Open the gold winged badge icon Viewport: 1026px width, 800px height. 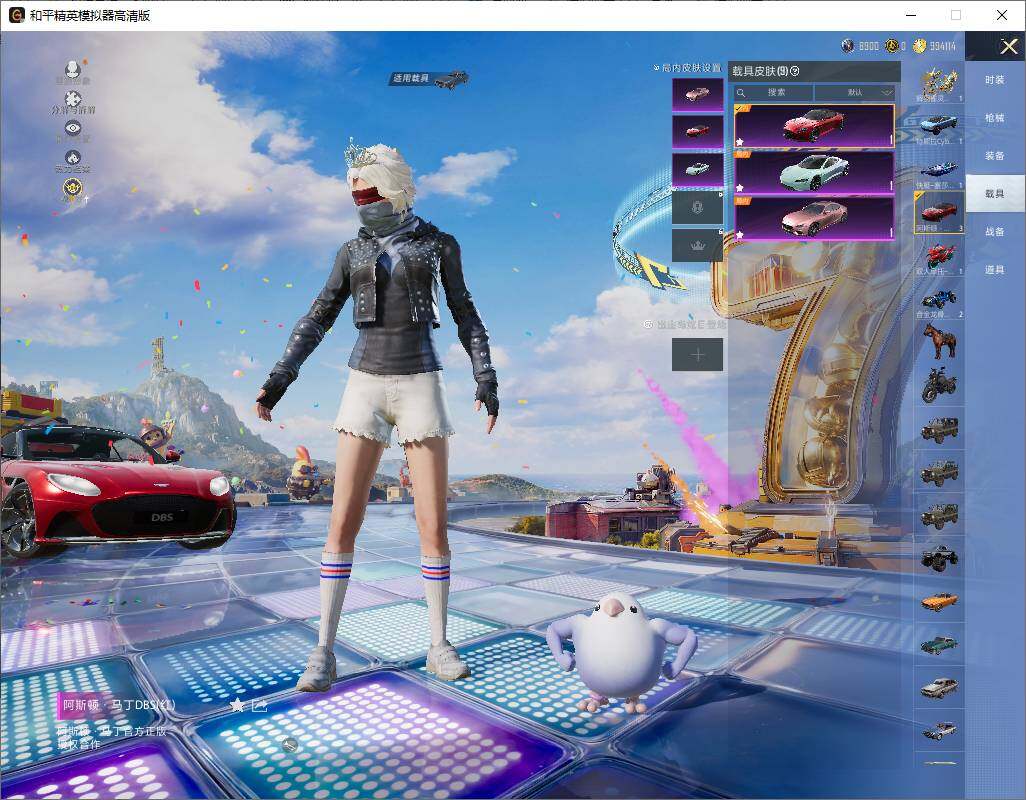click(73, 188)
